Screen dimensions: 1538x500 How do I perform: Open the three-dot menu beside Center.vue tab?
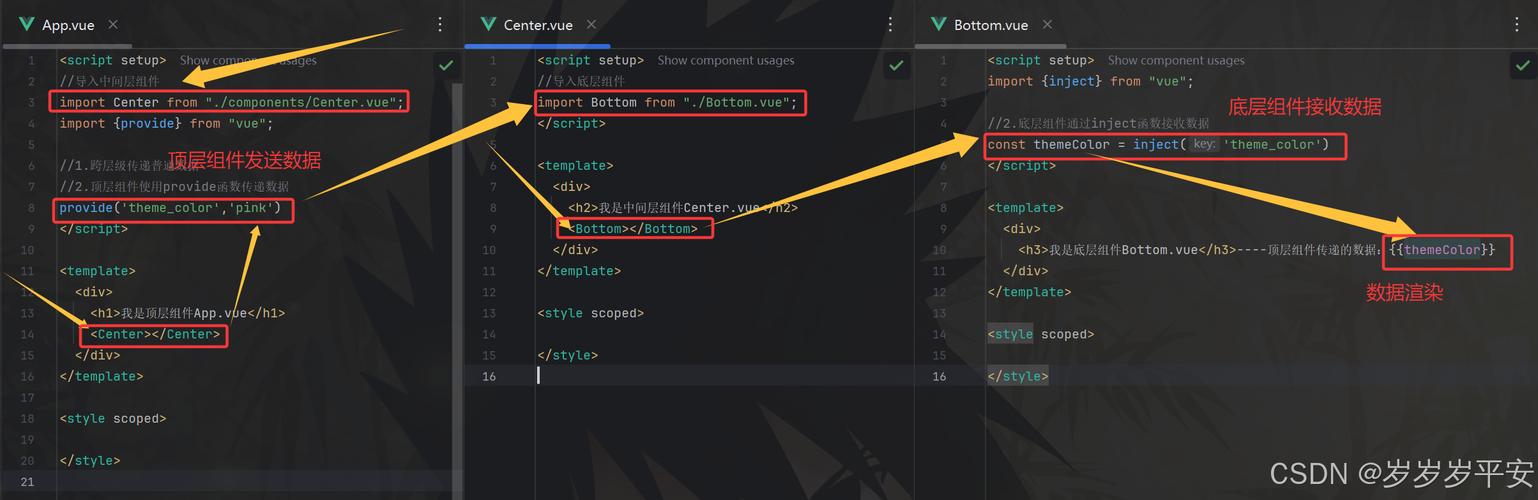[891, 24]
